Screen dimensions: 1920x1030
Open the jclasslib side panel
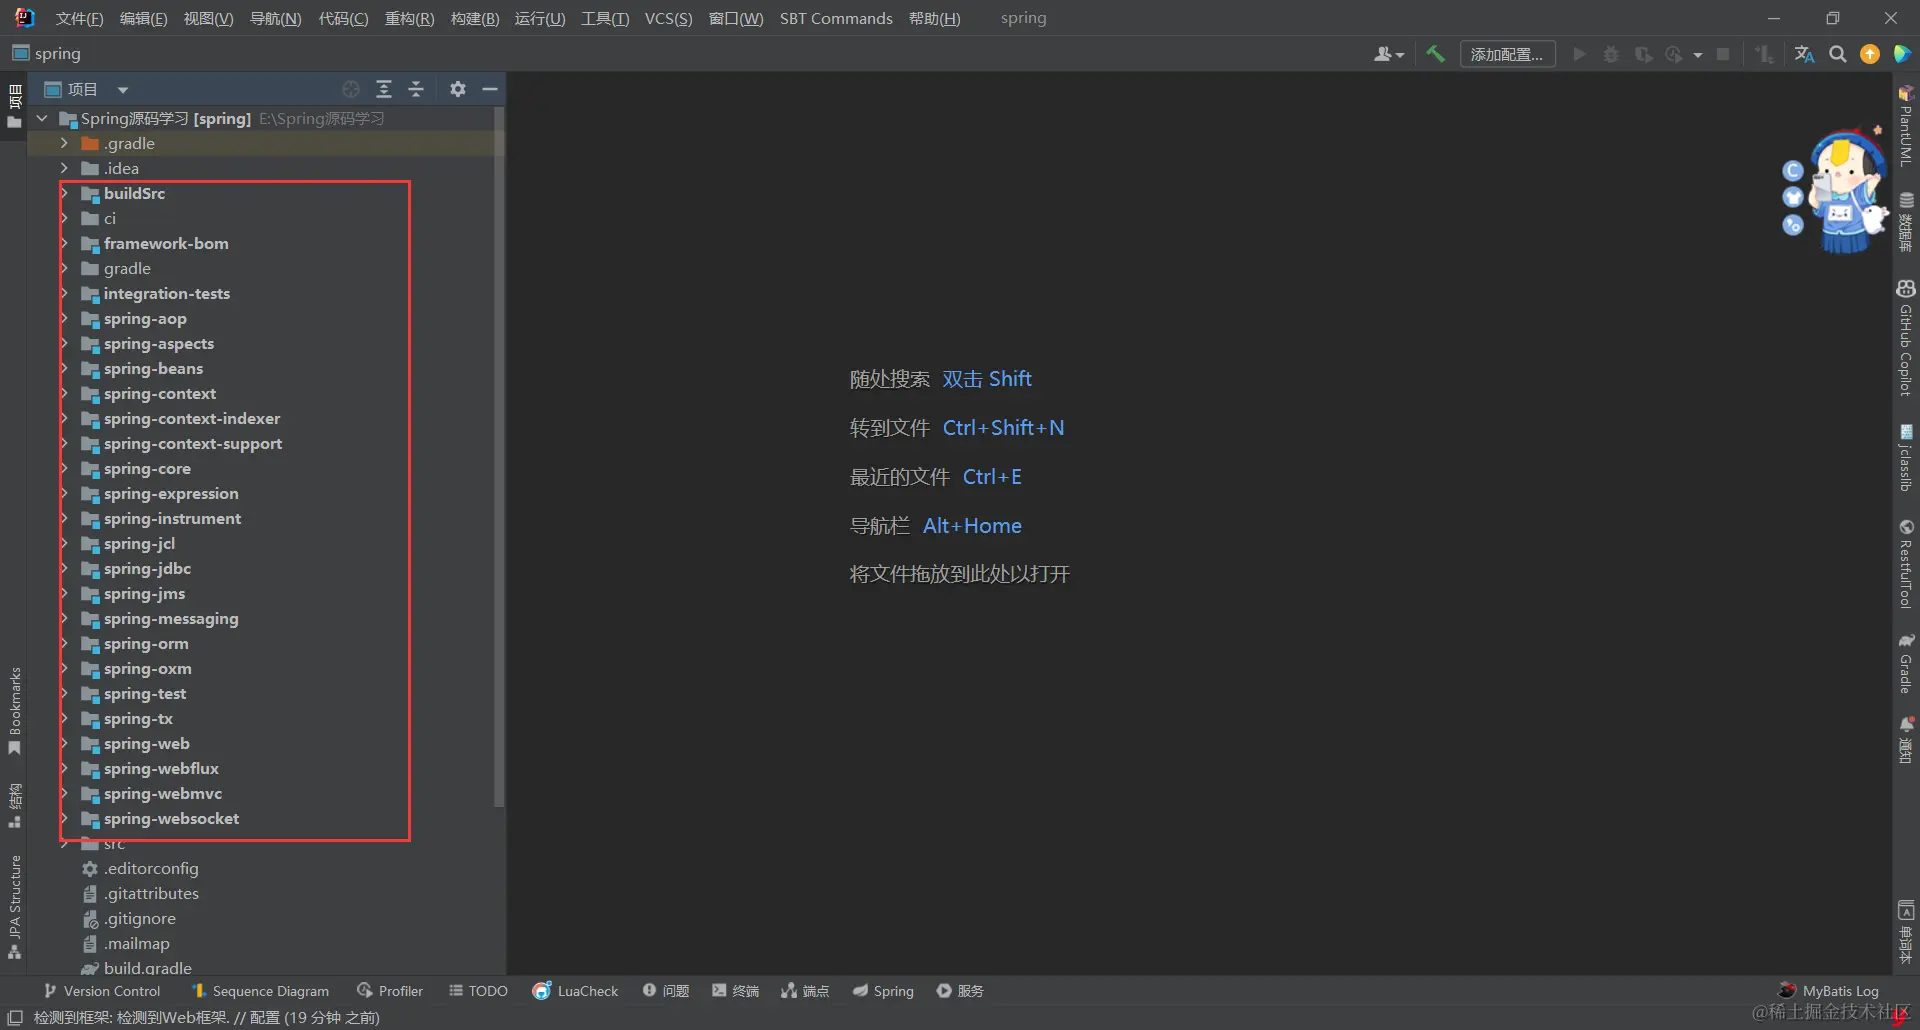[x=1906, y=458]
